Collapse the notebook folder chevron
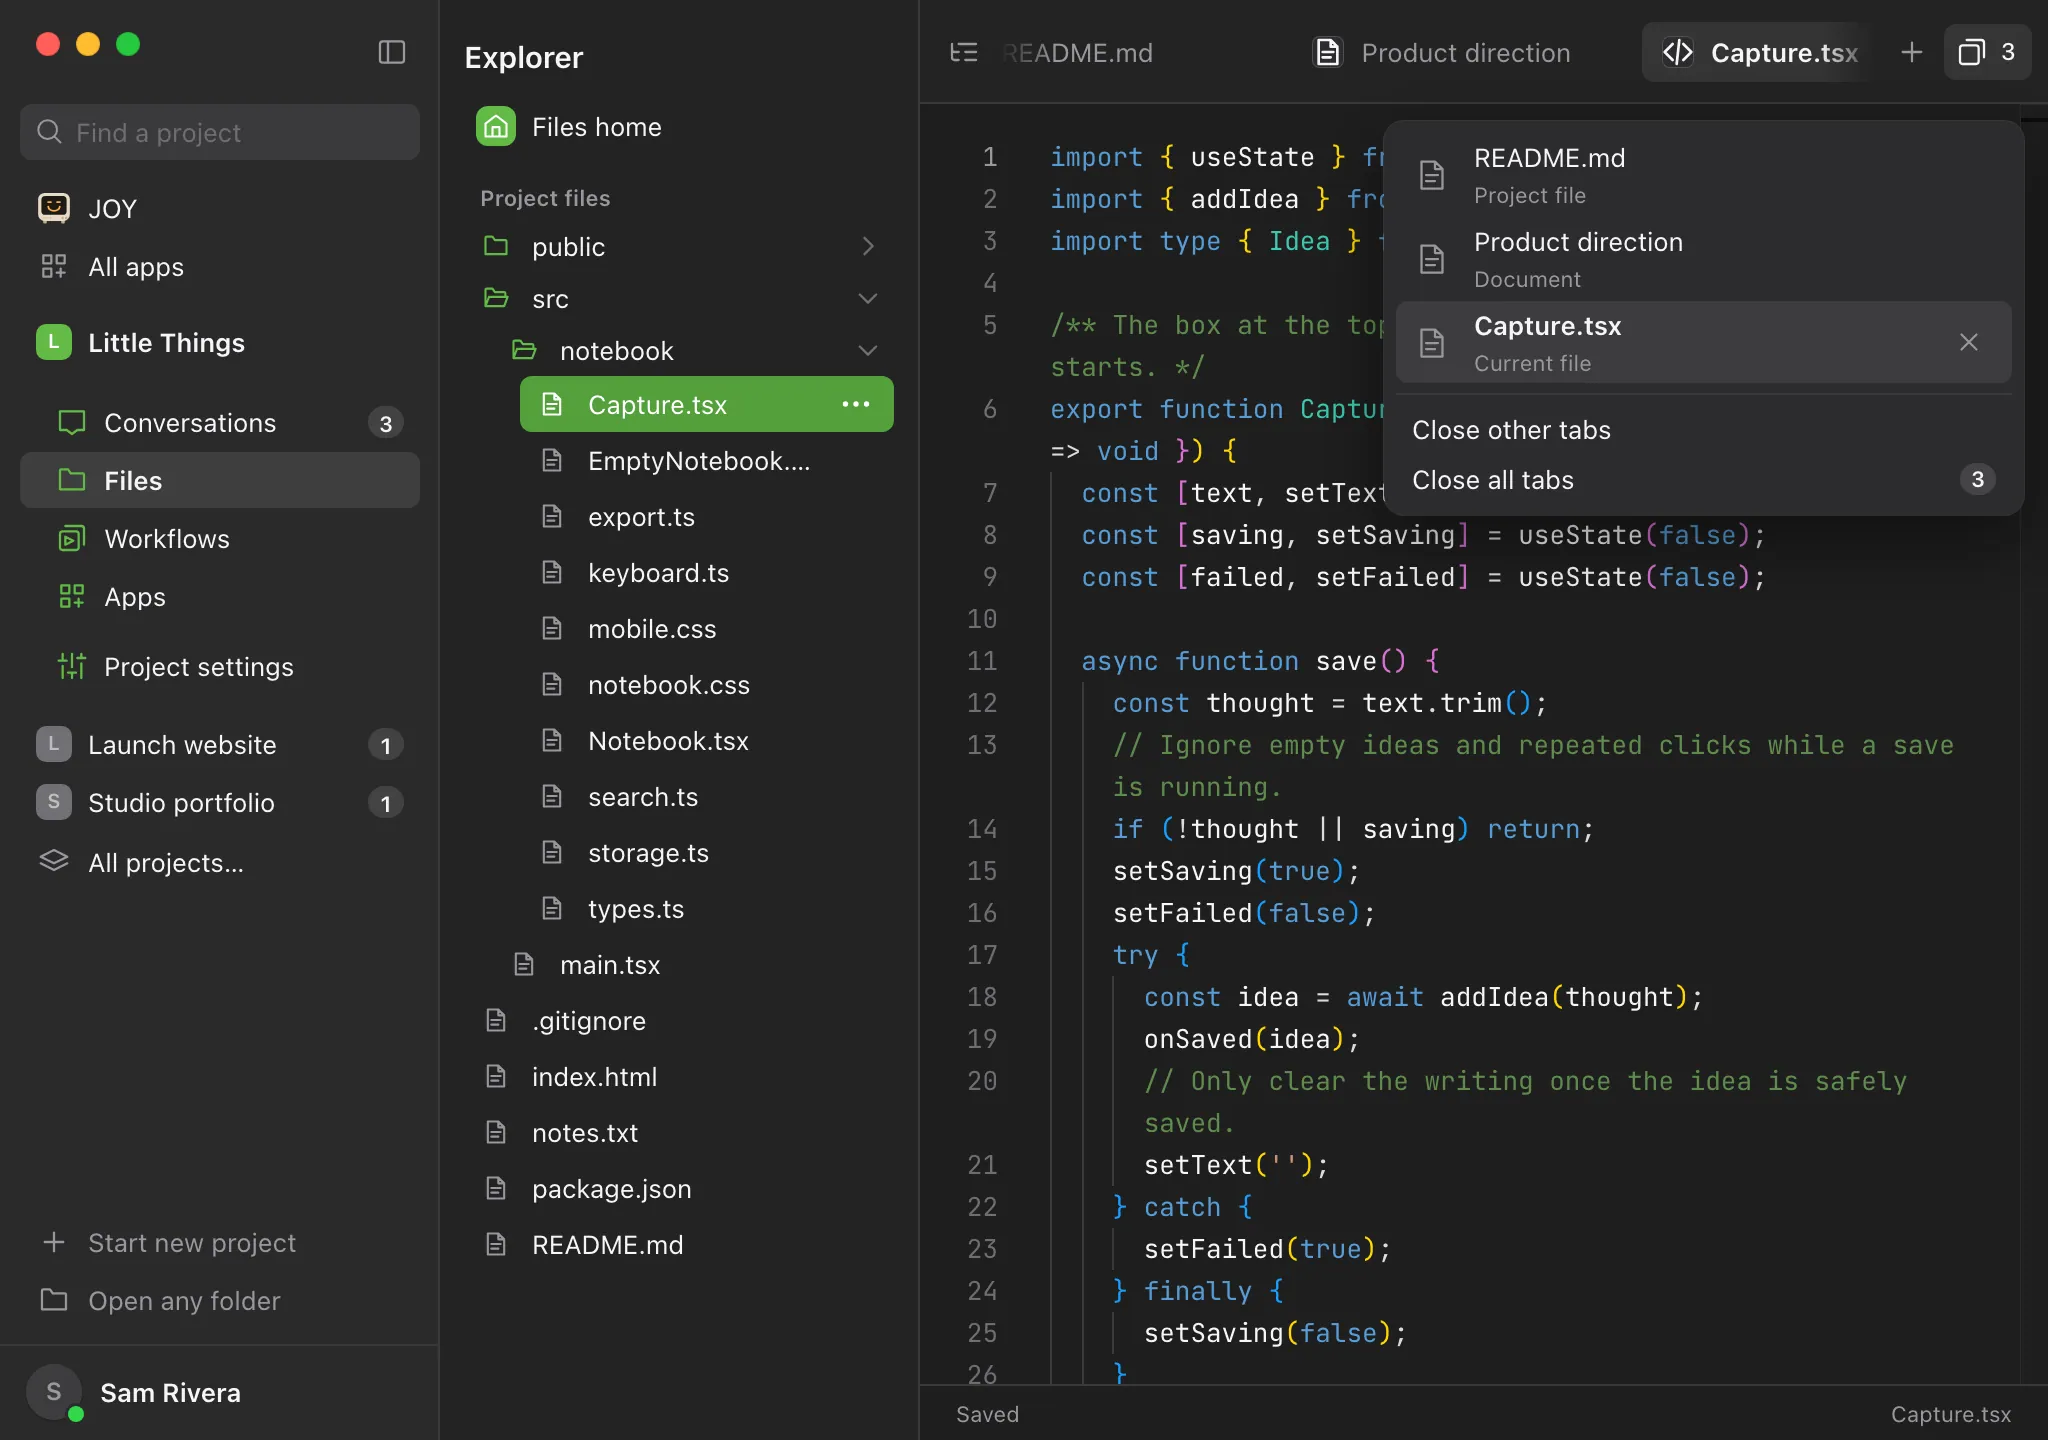The width and height of the screenshot is (2048, 1440). pyautogui.click(x=868, y=350)
